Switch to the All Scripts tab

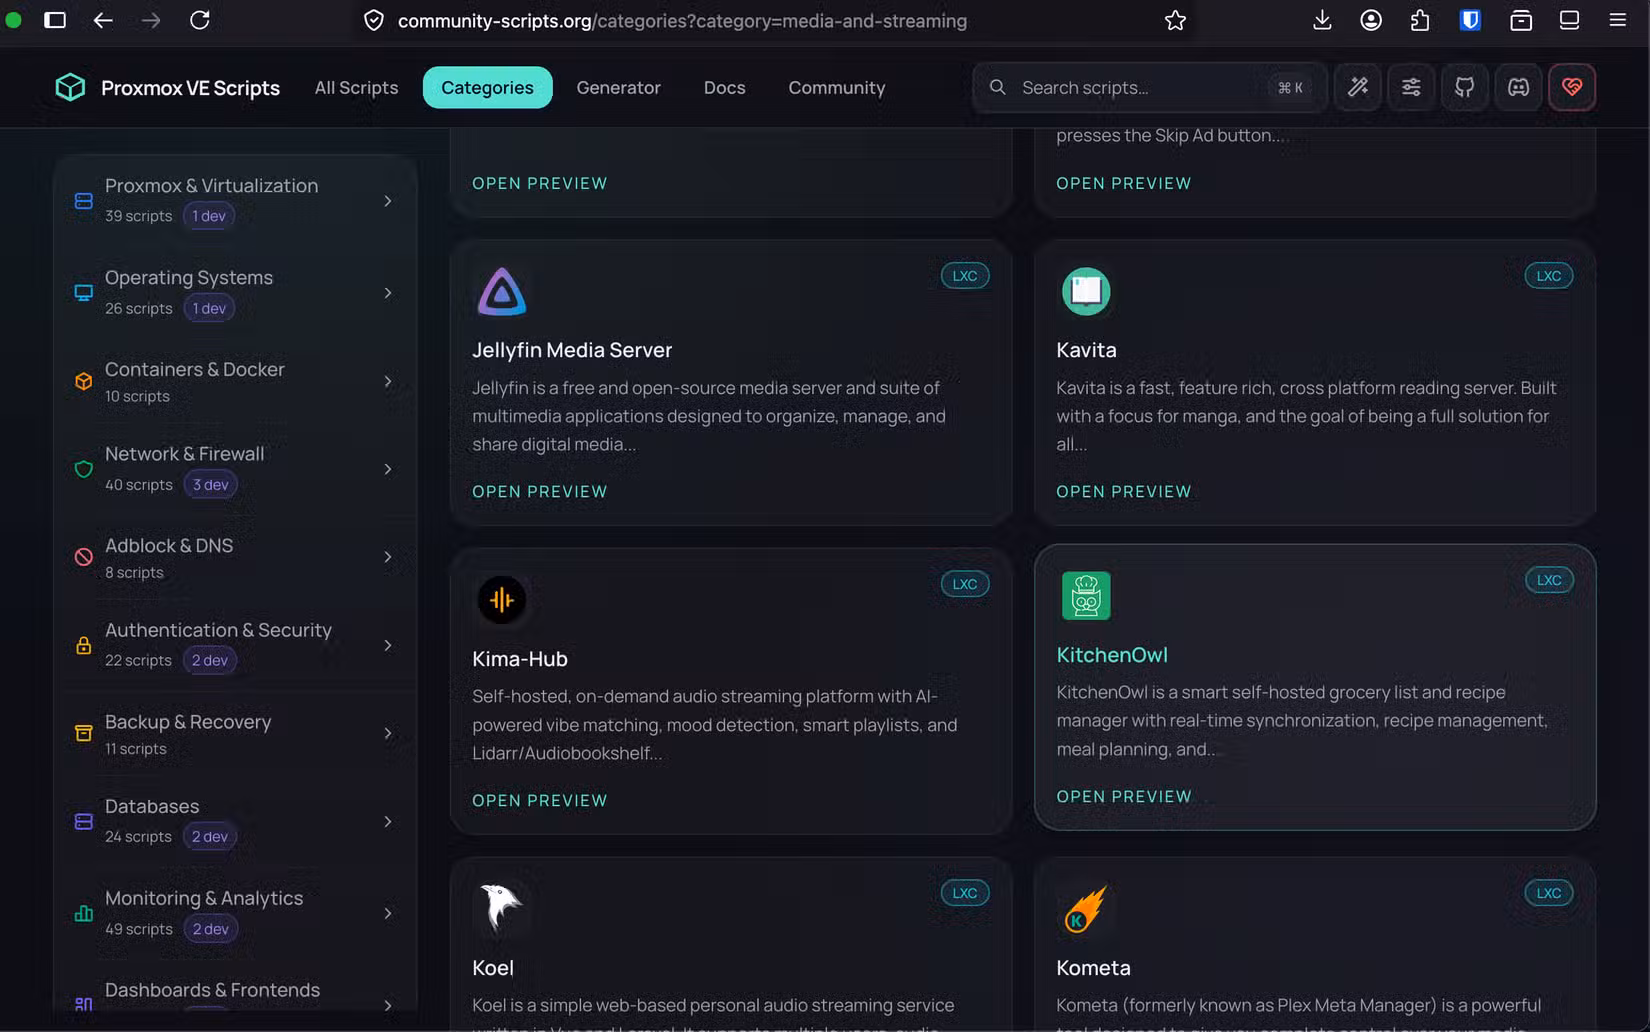356,87
